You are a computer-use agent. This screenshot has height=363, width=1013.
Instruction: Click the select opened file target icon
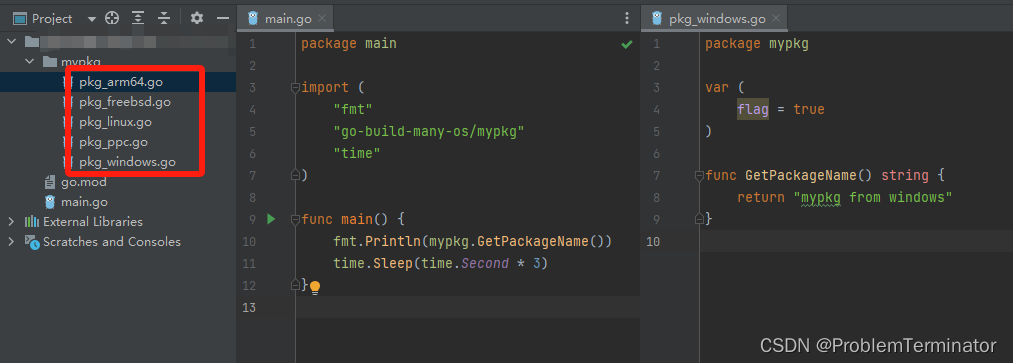point(112,19)
